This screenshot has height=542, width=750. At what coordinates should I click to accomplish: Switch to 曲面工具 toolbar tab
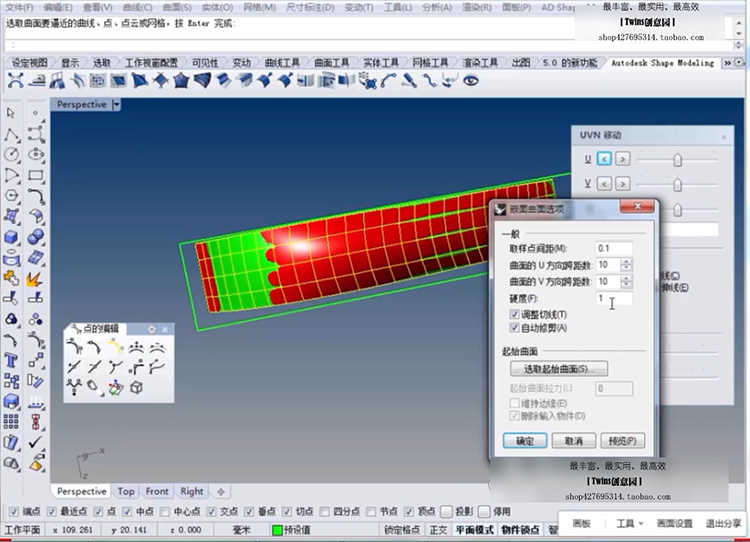click(x=331, y=63)
